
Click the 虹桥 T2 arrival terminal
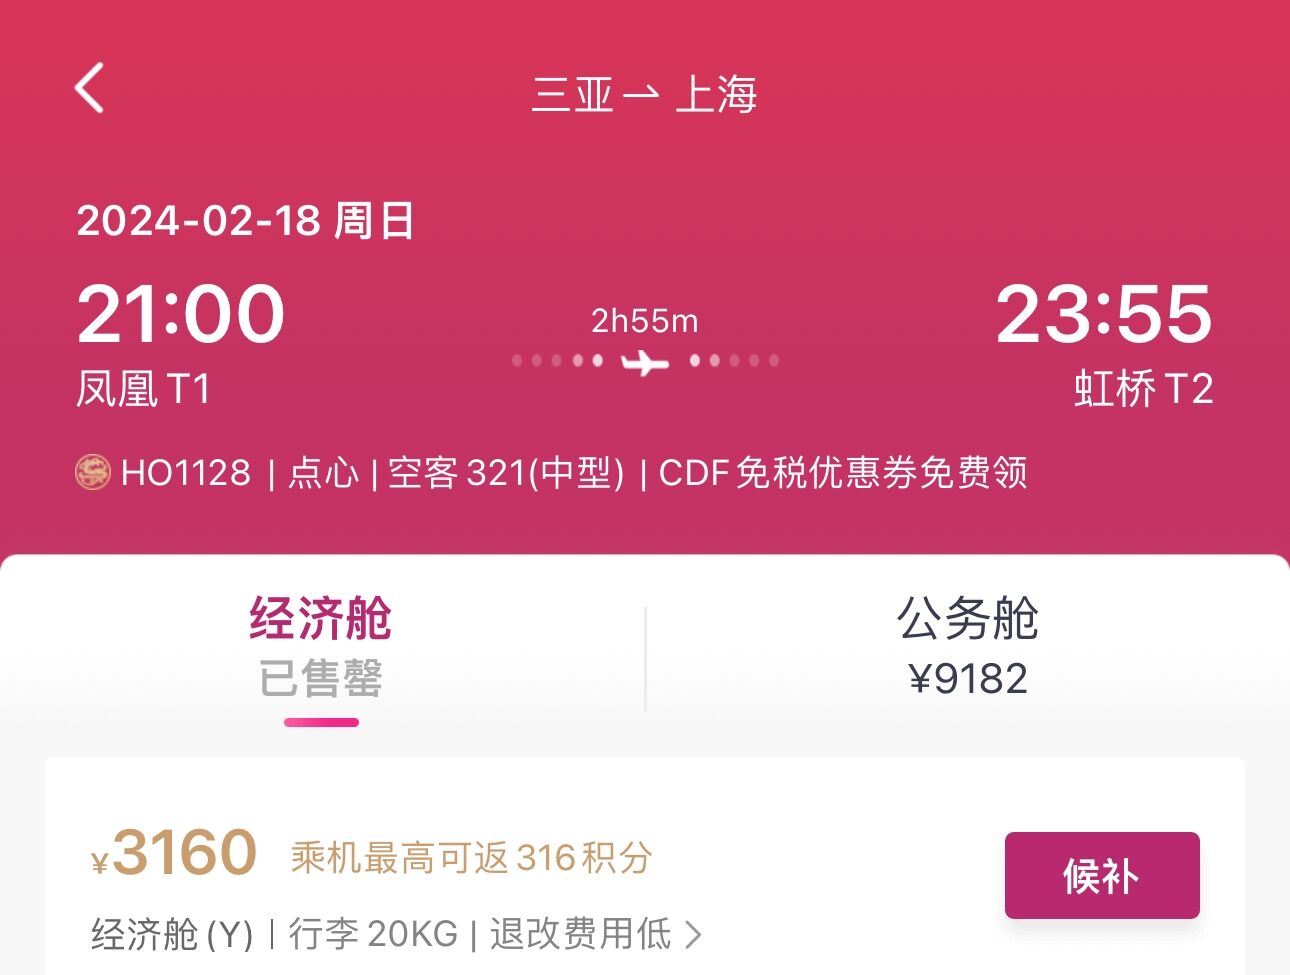pos(1143,389)
